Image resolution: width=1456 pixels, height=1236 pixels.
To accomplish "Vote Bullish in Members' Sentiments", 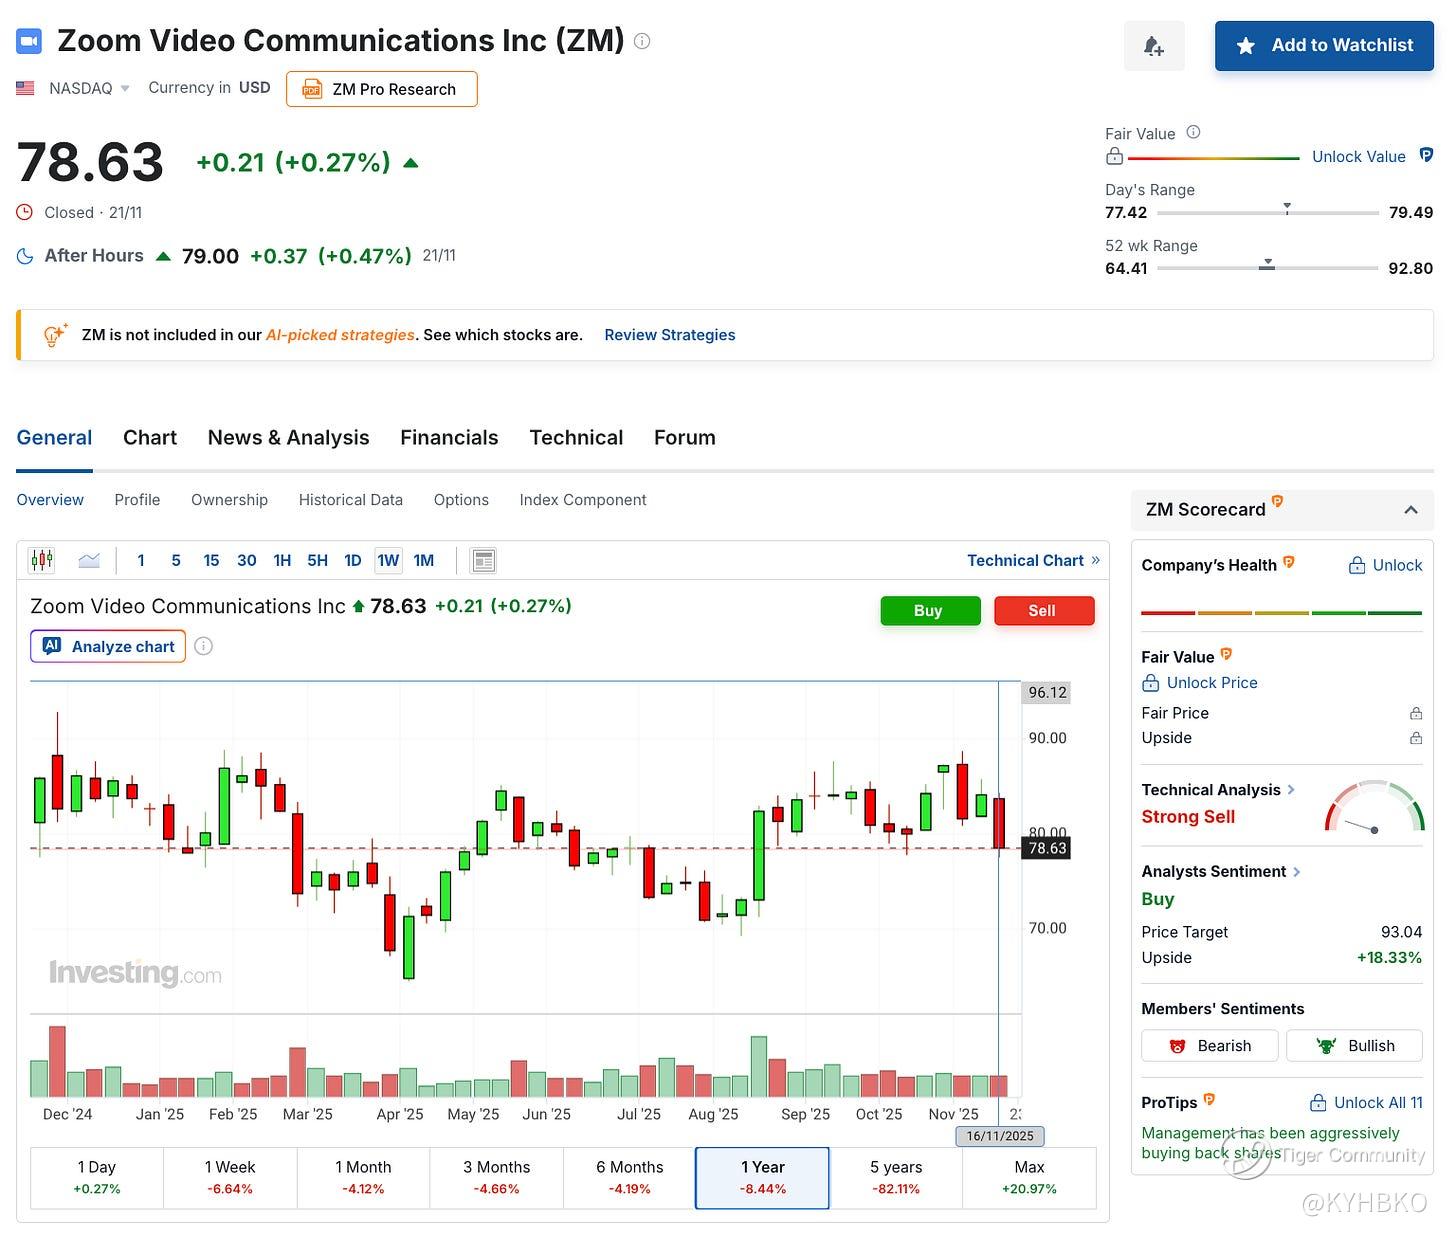I will pos(1354,1046).
